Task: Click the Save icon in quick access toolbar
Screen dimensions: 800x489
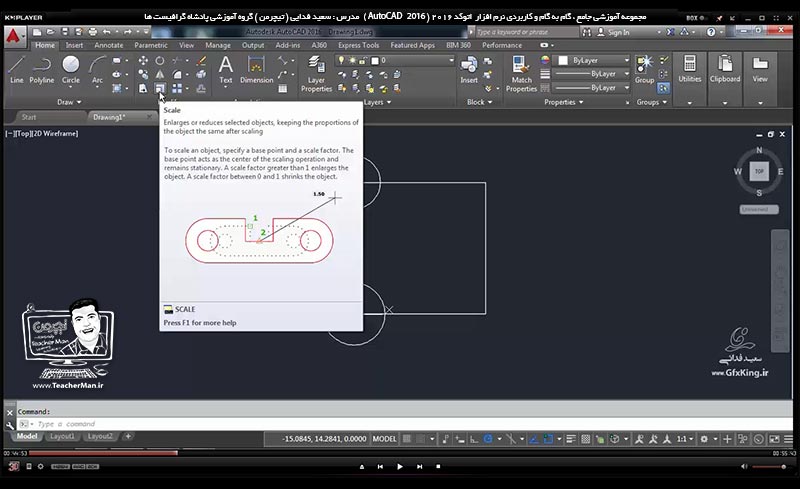Action: tap(65, 32)
